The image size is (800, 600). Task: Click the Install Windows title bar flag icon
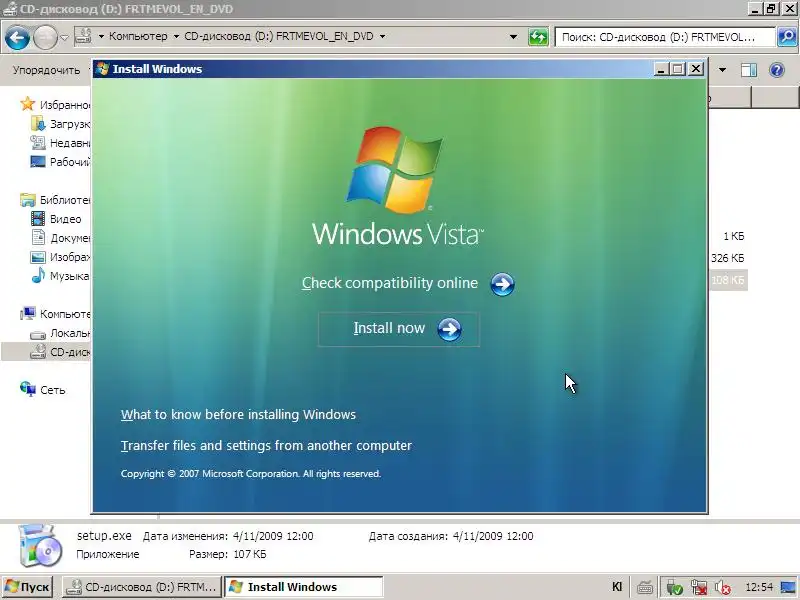click(x=103, y=69)
